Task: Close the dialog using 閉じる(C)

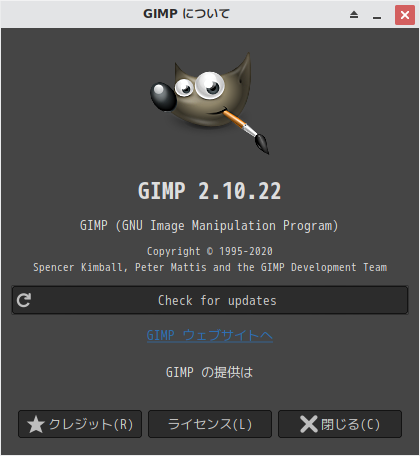Action: pos(340,424)
